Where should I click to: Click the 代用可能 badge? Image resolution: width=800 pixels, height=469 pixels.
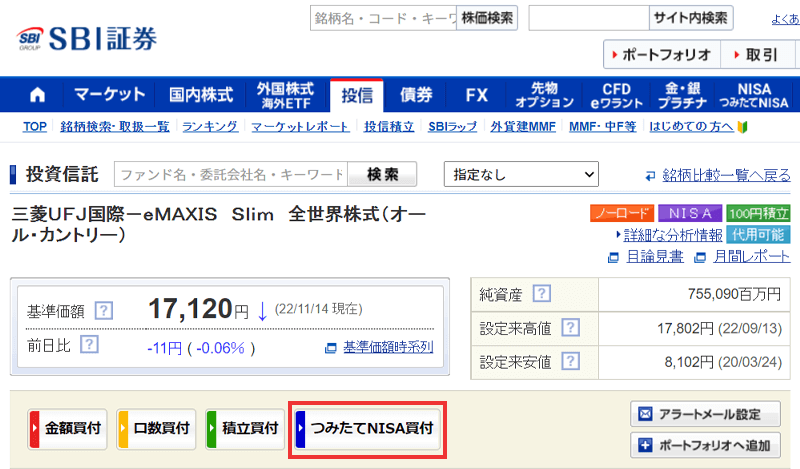[758, 235]
